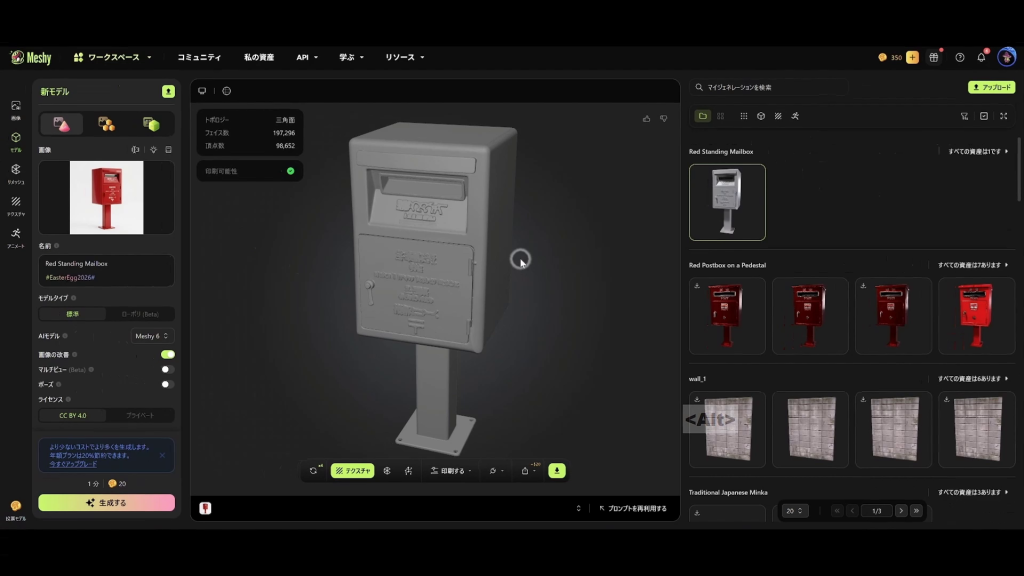Switch assets panel to folder view
This screenshot has width=1024, height=576.
point(703,116)
